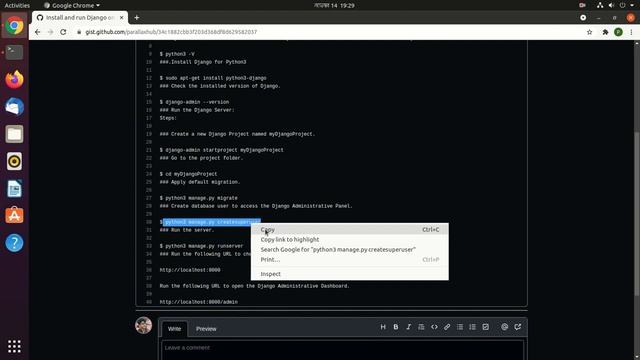Apply italic formatting in comment editor

408,327
